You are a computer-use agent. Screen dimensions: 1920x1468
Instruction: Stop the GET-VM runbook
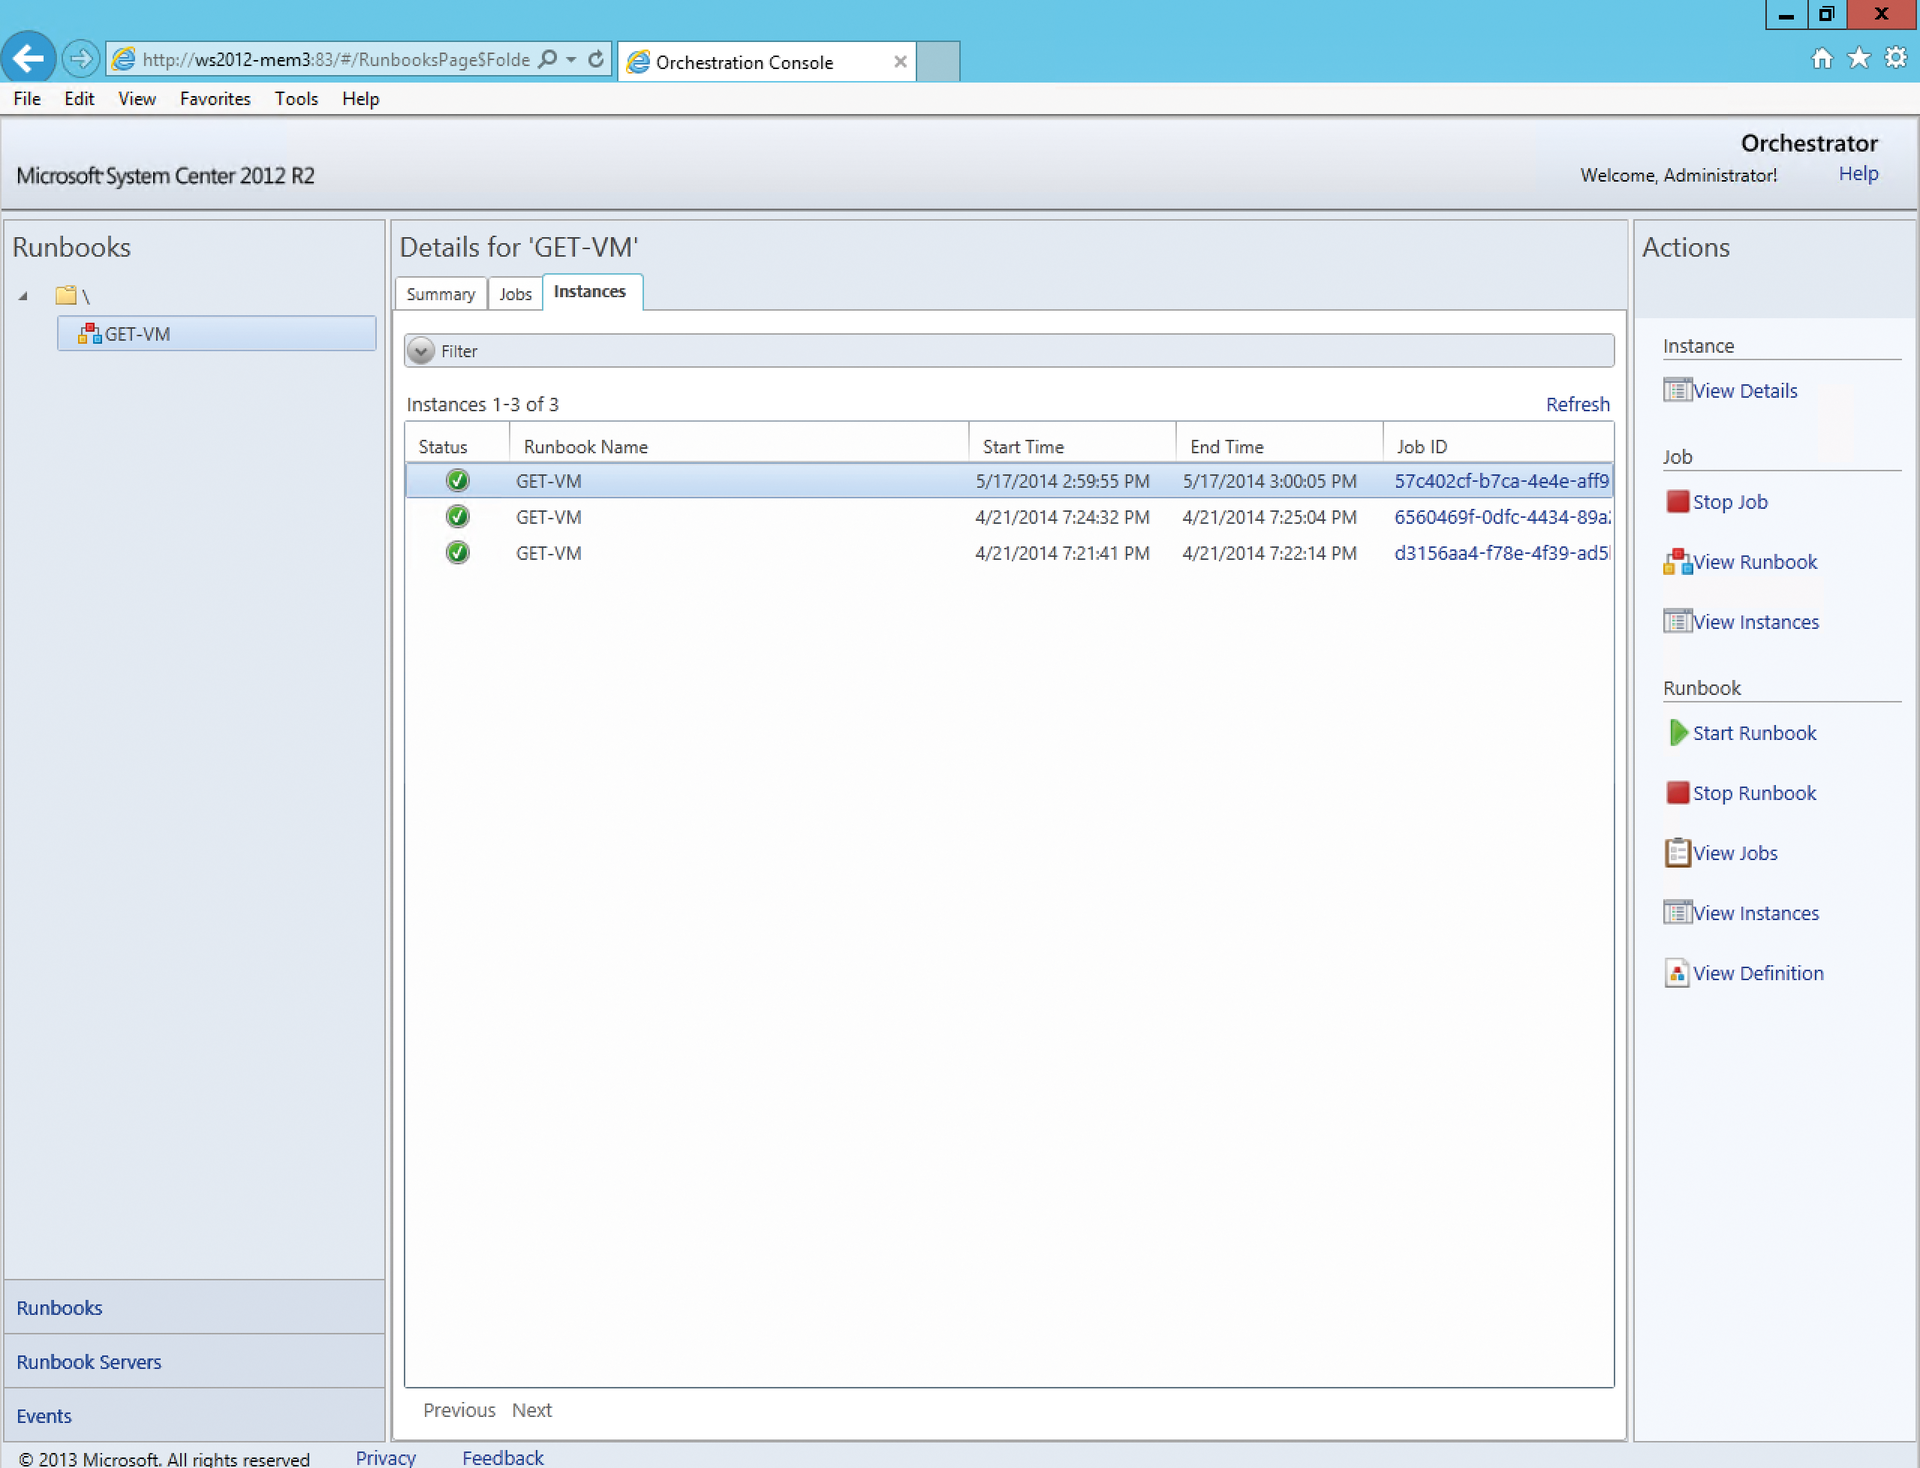1753,792
